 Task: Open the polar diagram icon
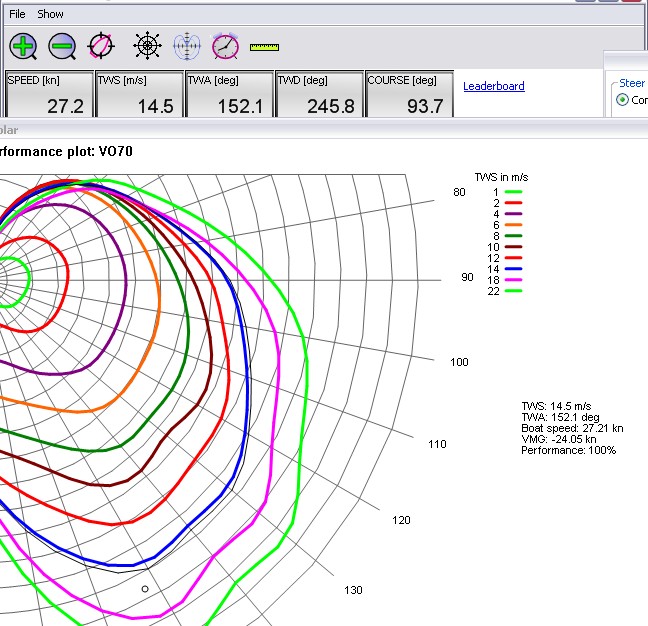[x=187, y=46]
